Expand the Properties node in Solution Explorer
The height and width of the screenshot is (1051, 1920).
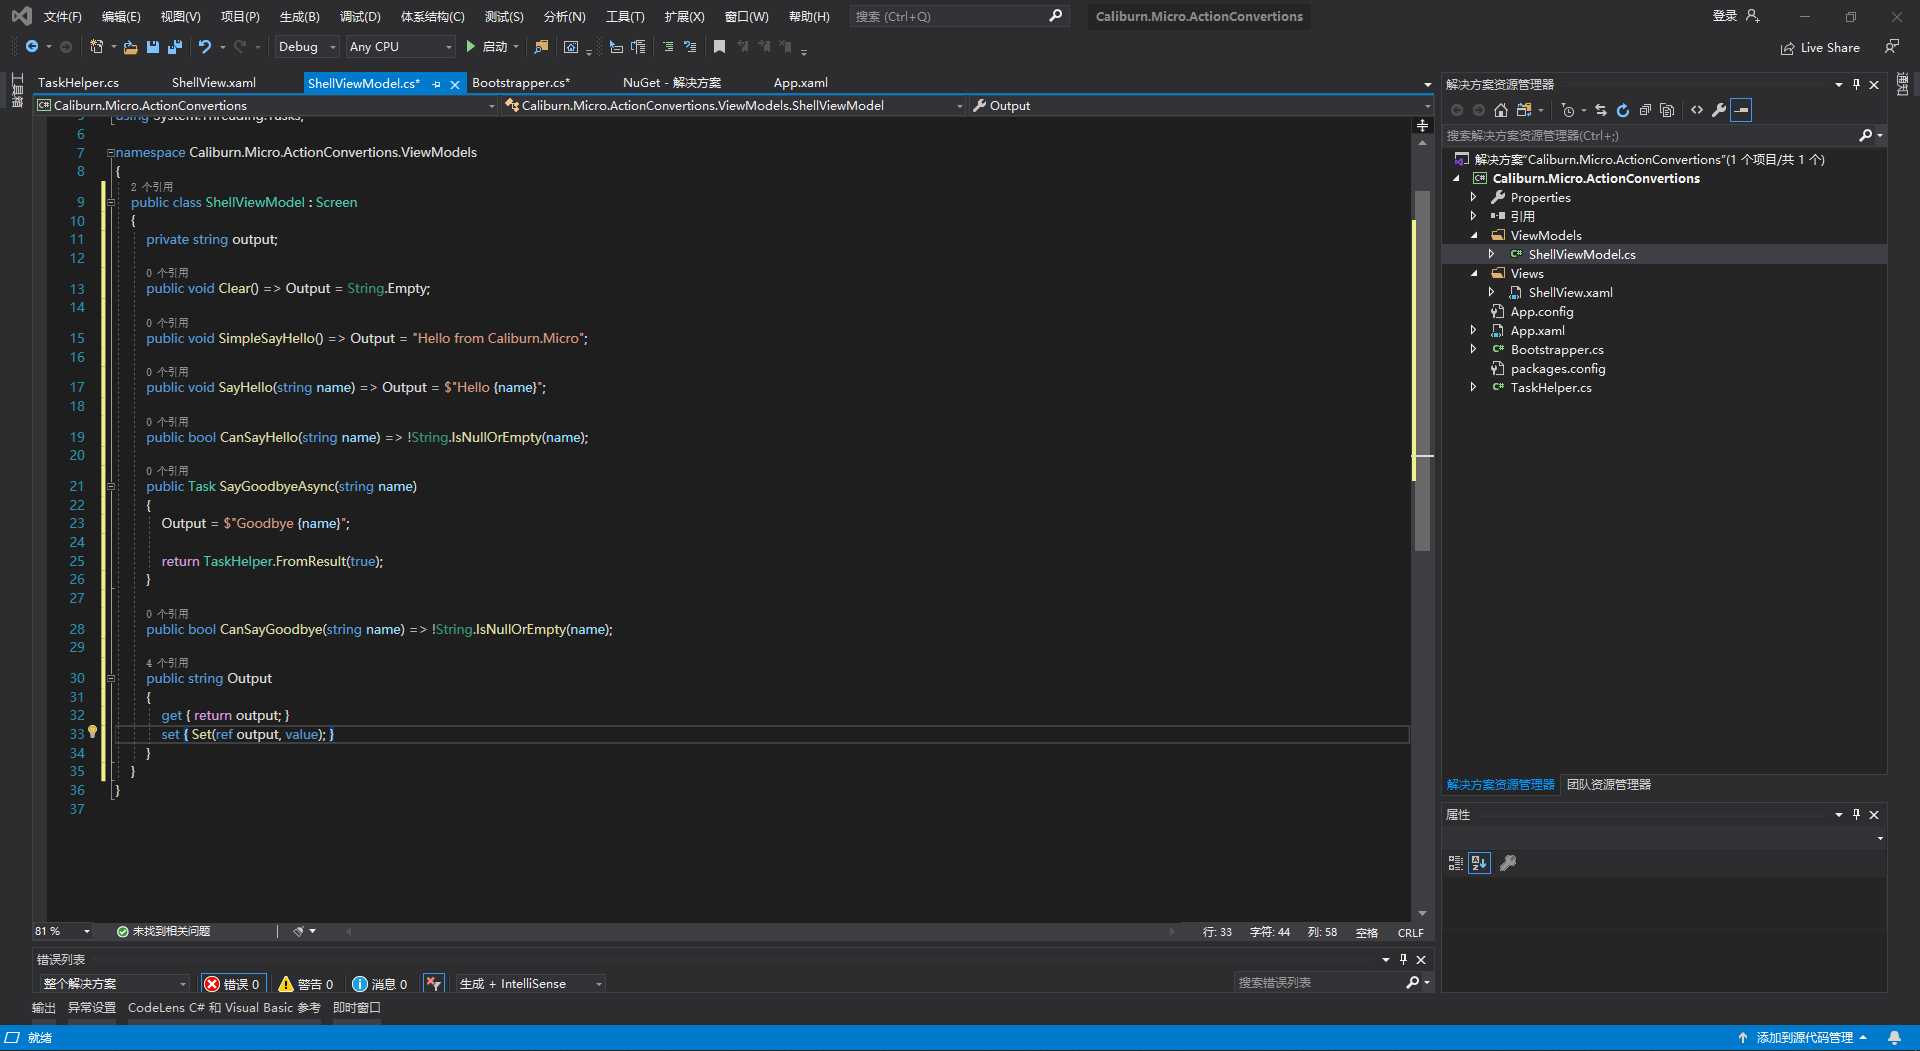[1473, 197]
